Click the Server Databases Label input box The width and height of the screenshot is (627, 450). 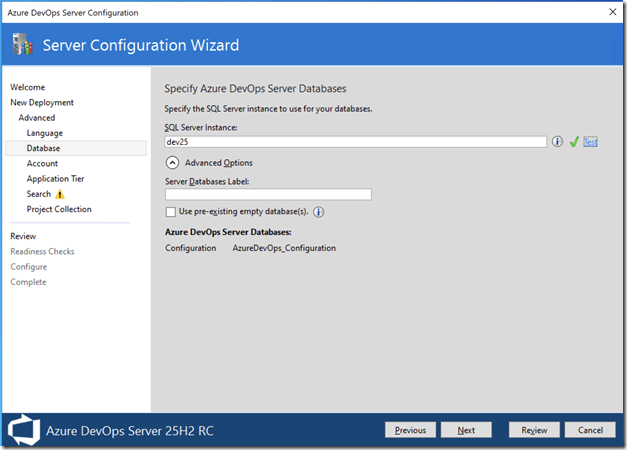click(268, 194)
